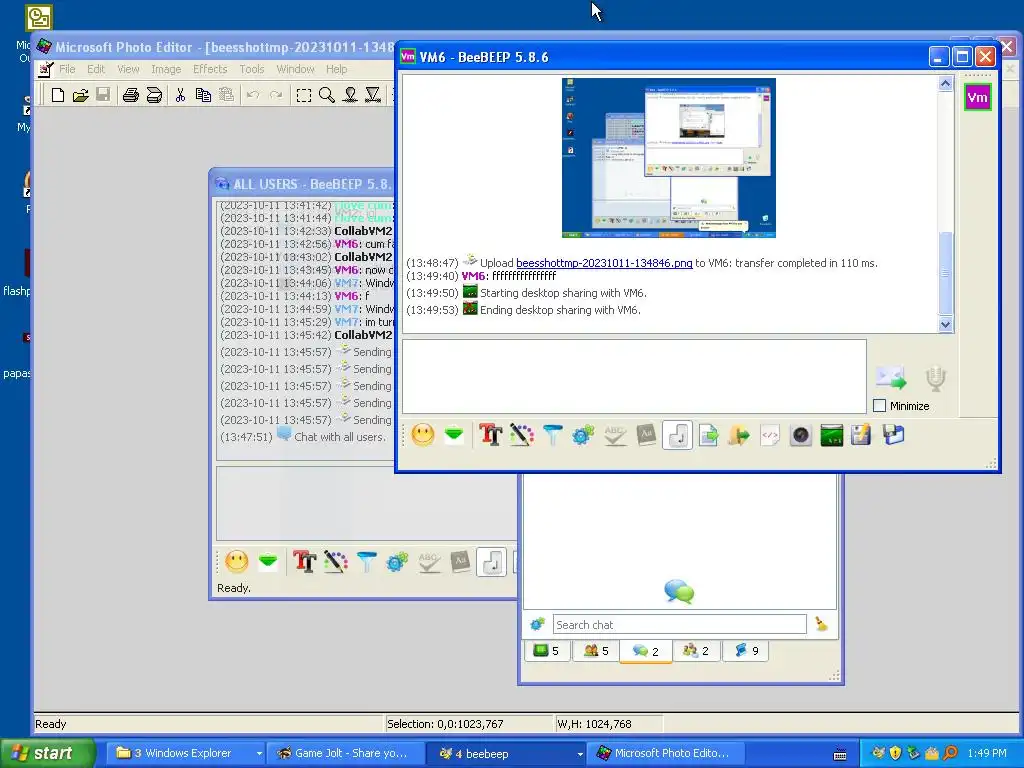Click the Open folder icon in Photo Editor
This screenshot has width=1024, height=768.
point(80,95)
